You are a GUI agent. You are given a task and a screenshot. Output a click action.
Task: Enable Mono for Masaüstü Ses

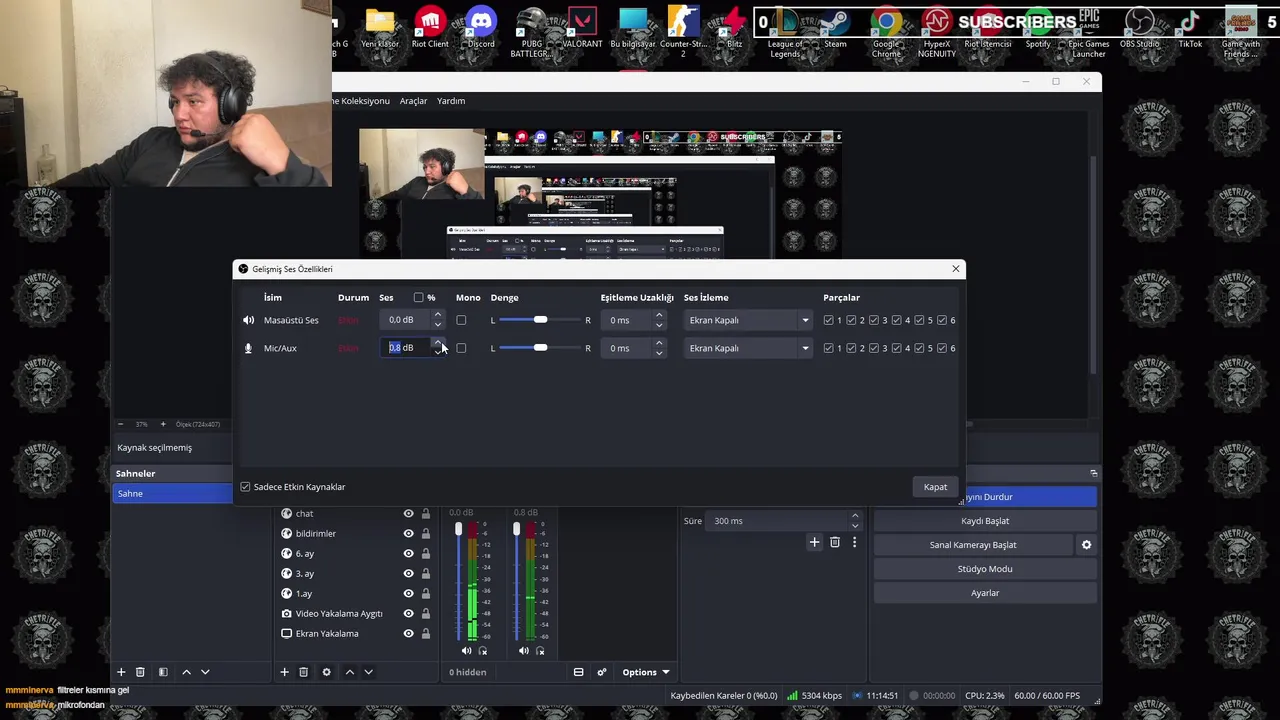(x=461, y=320)
